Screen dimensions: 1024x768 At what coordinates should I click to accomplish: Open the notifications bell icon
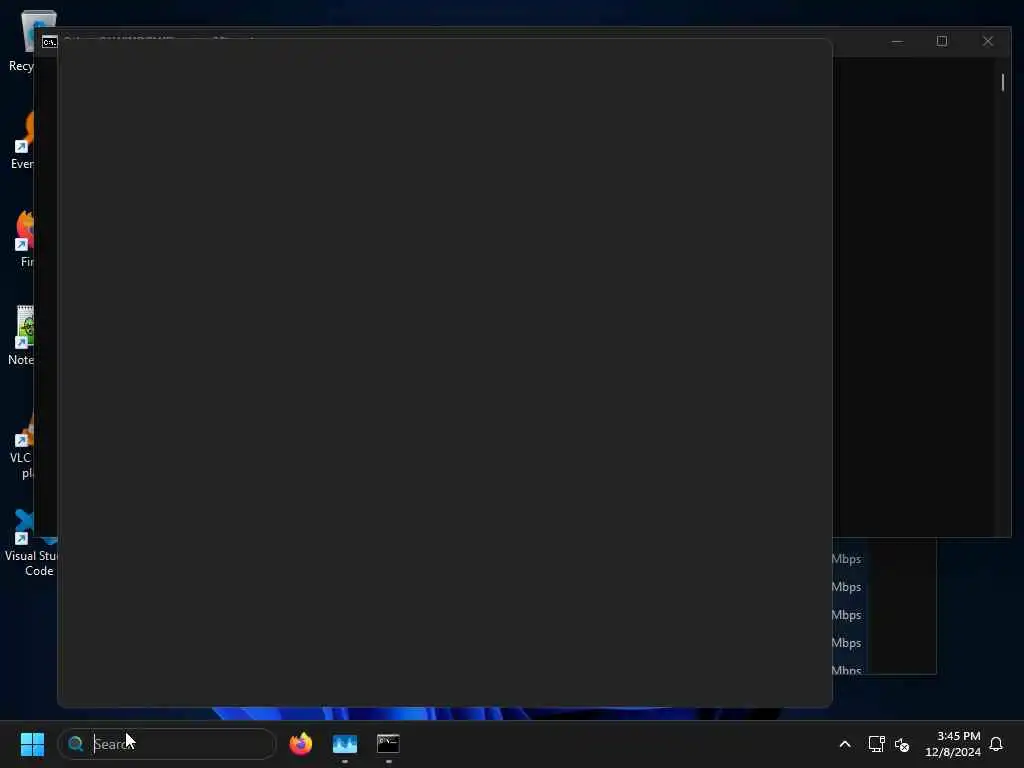click(x=996, y=744)
